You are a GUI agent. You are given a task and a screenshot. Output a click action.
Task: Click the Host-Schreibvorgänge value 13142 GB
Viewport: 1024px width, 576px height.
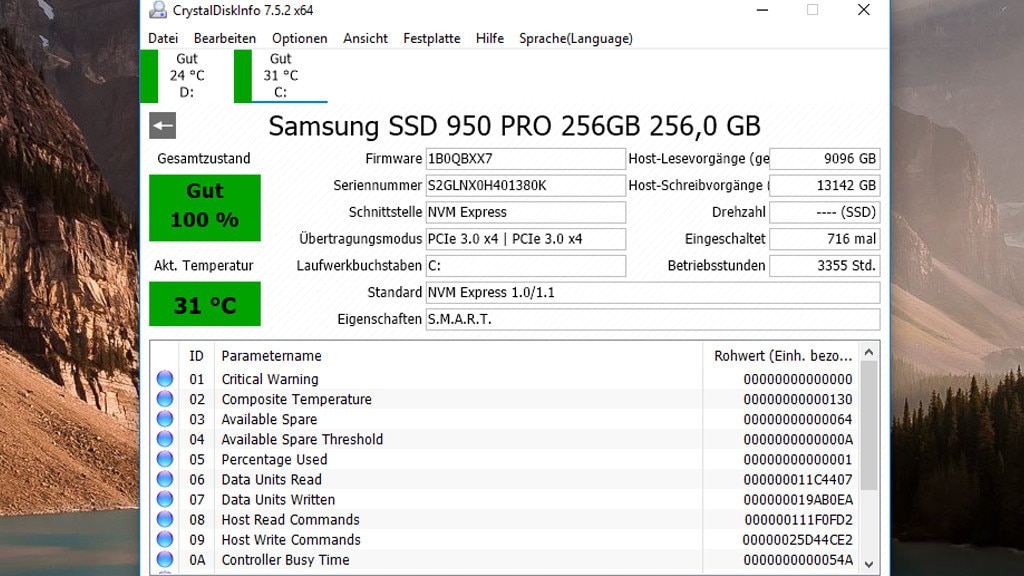pyautogui.click(x=825, y=185)
